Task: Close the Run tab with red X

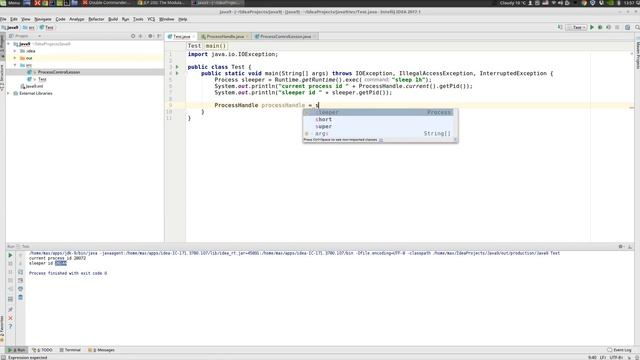Action: (x=11, y=318)
